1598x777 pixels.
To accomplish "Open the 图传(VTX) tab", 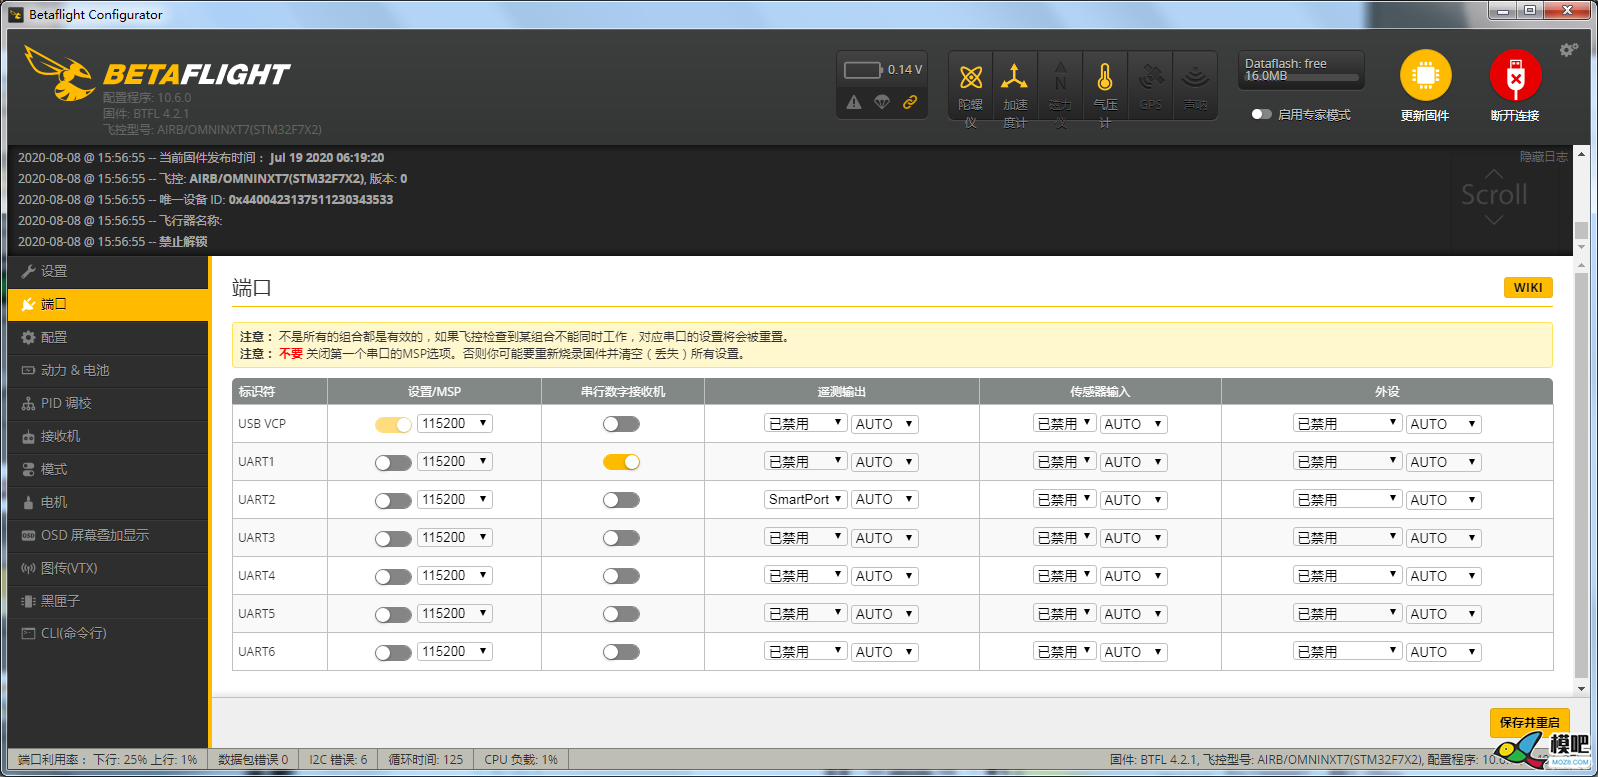I will click(x=108, y=568).
